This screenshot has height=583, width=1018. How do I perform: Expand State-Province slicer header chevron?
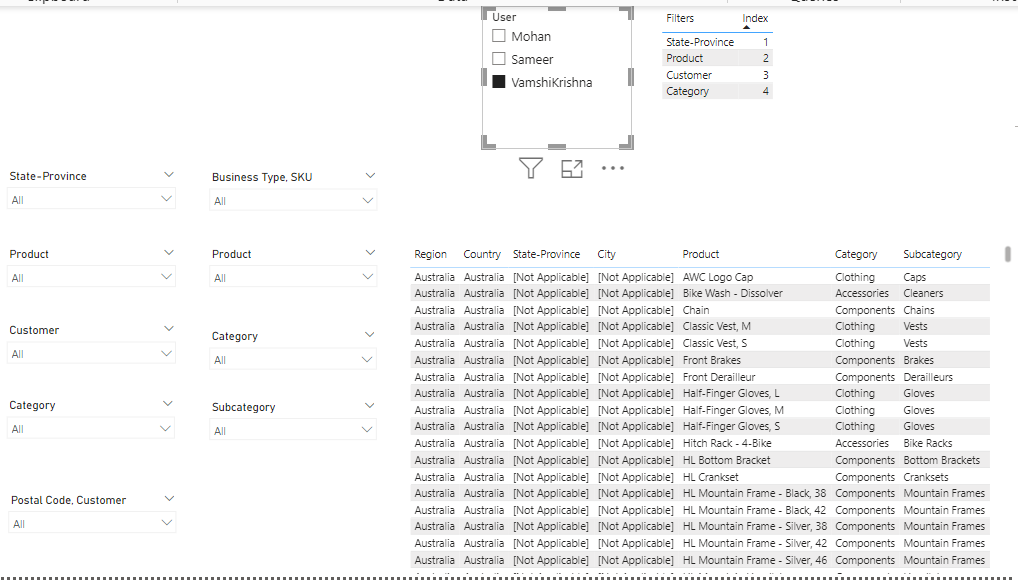169,175
